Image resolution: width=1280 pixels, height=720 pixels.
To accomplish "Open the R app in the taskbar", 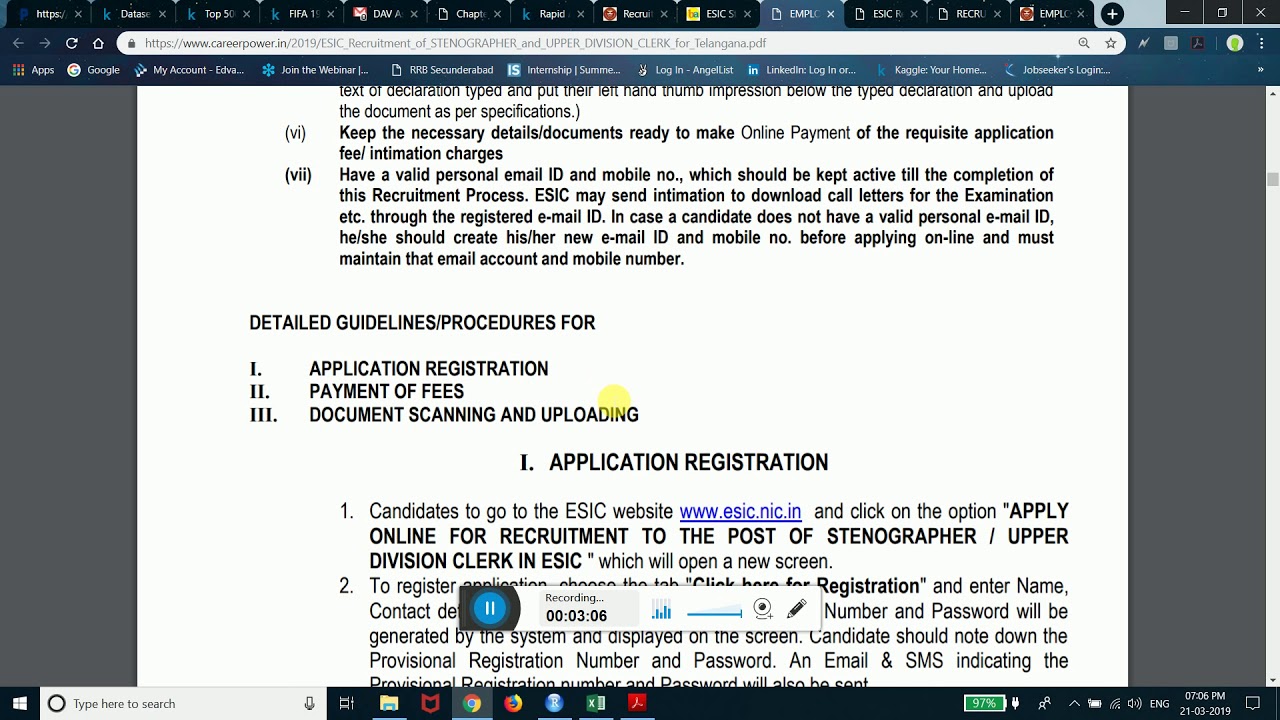I will [x=554, y=703].
